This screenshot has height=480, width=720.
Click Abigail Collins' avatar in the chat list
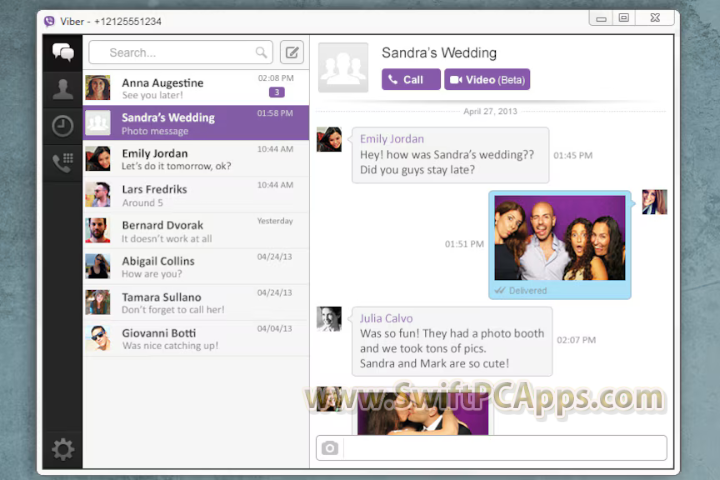click(98, 266)
